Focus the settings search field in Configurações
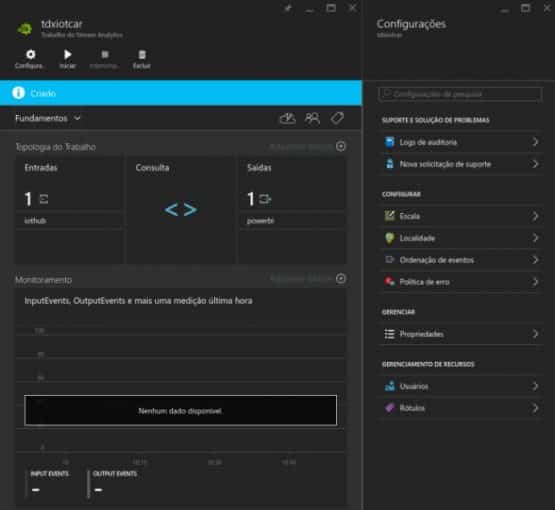The width and height of the screenshot is (555, 510). click(460, 94)
